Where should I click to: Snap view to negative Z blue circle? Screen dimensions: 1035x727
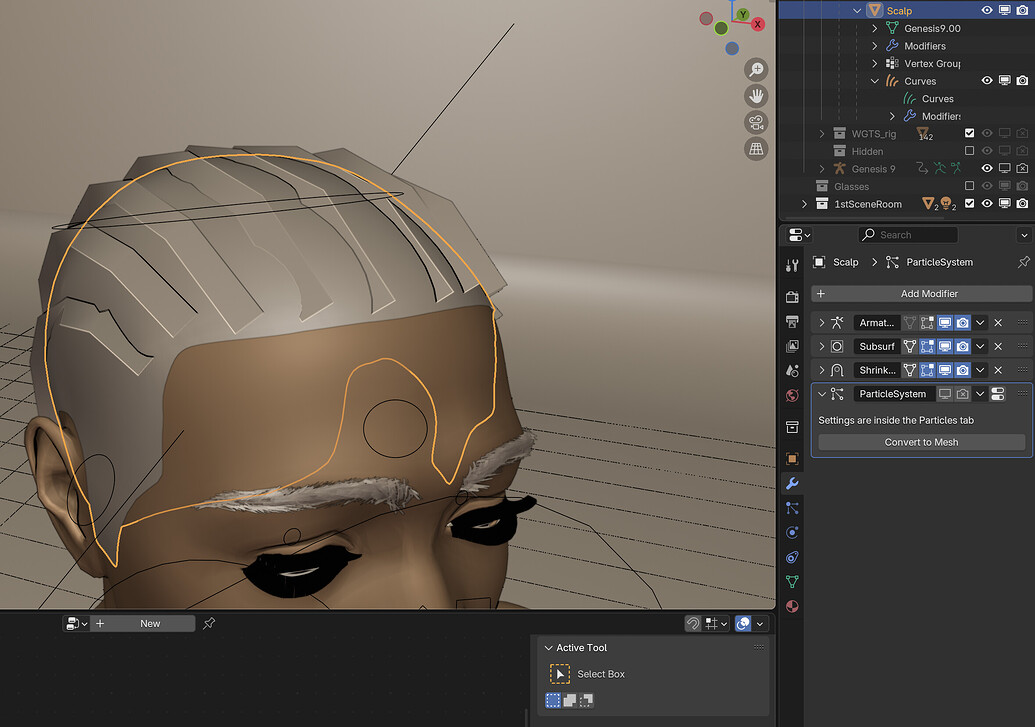(x=732, y=48)
